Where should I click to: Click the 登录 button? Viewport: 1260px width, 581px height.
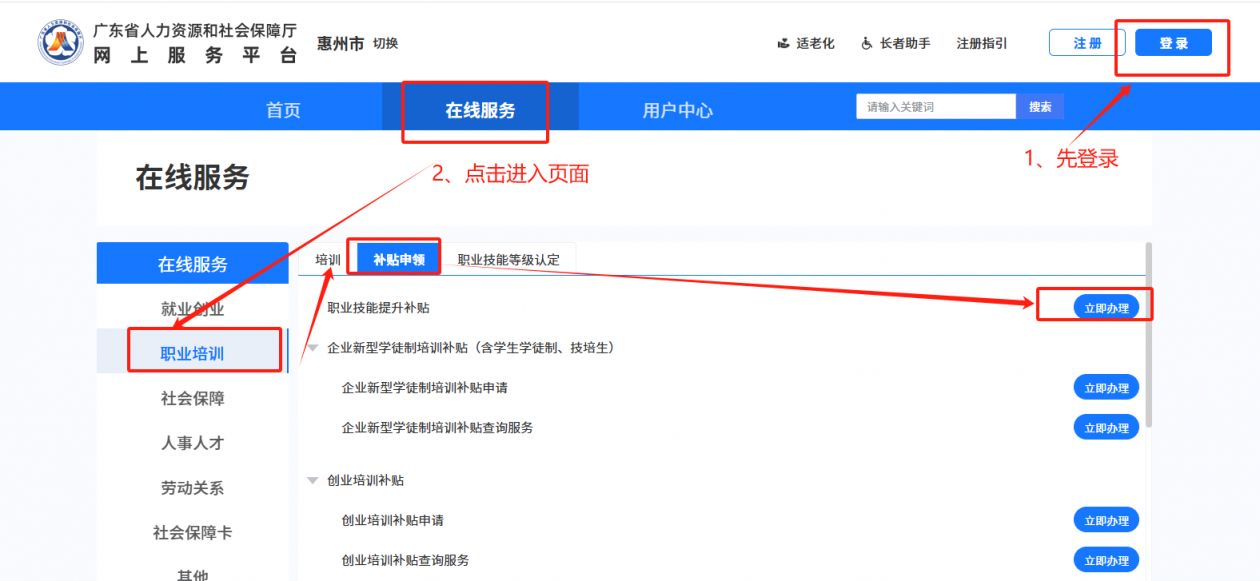click(1173, 43)
